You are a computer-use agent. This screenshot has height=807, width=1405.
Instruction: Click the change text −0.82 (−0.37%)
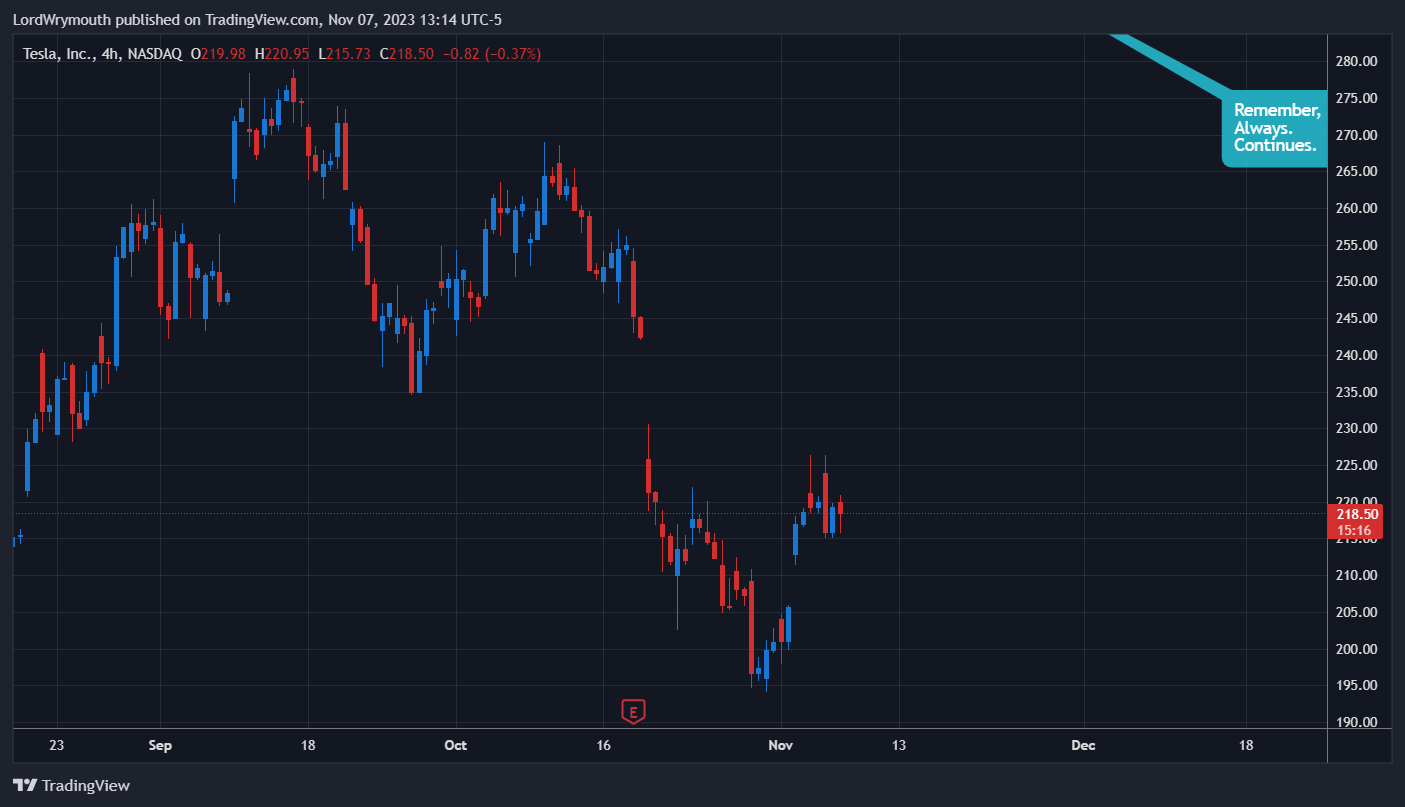[x=492, y=53]
